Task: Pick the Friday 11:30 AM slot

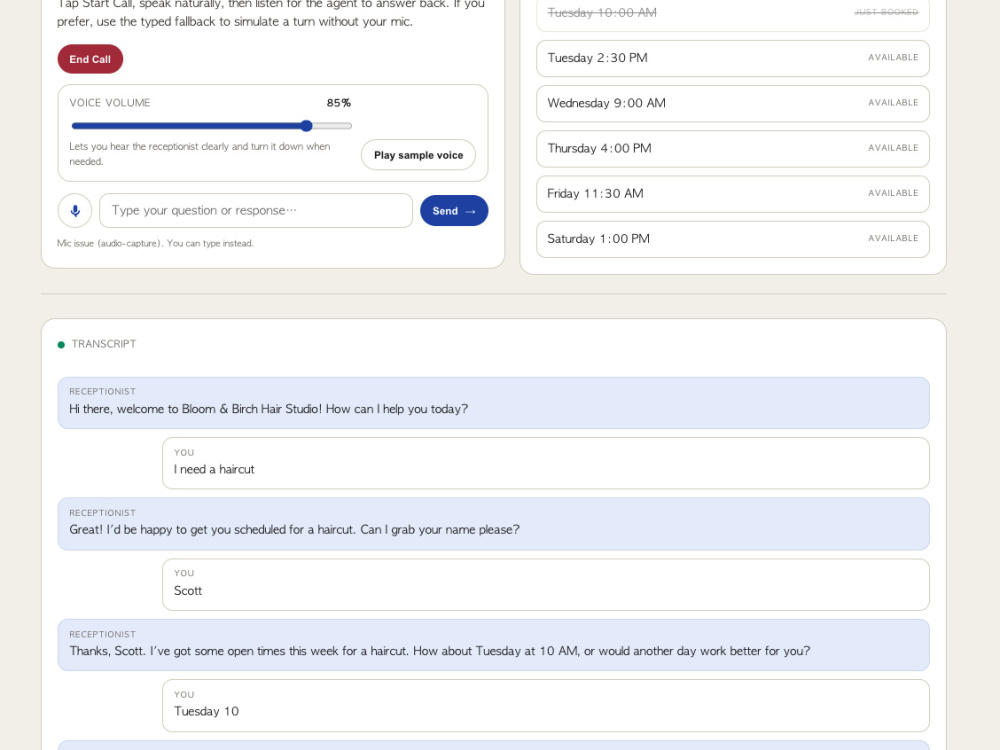Action: tap(733, 194)
